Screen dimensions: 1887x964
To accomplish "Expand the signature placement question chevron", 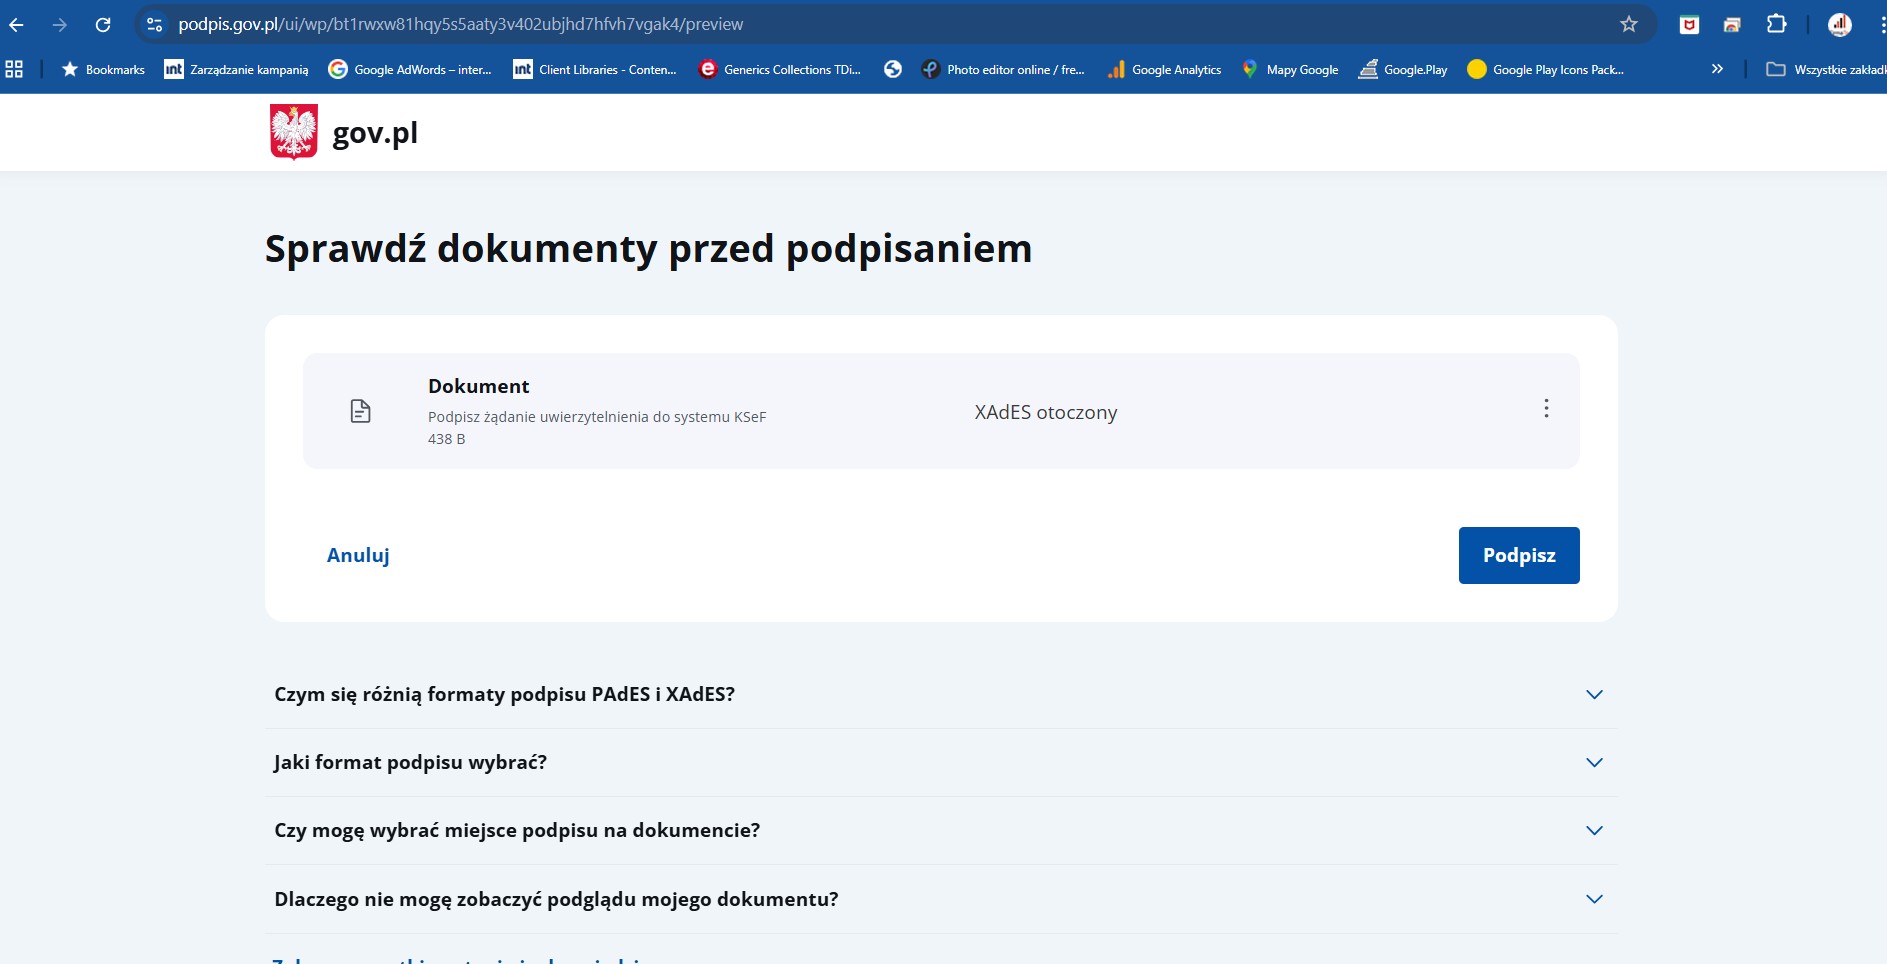I will [1594, 831].
